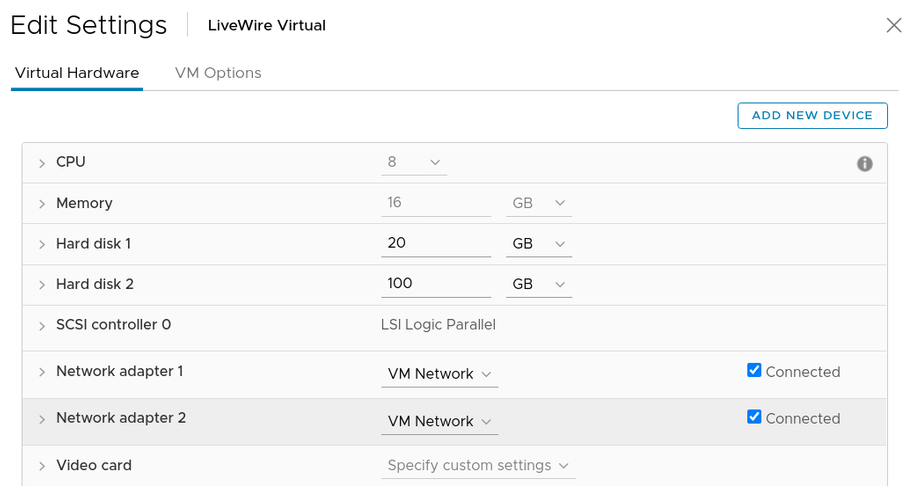Screen dimensions: 906x486
Task: Expand Network adapter 2 details
Action: 42,420
